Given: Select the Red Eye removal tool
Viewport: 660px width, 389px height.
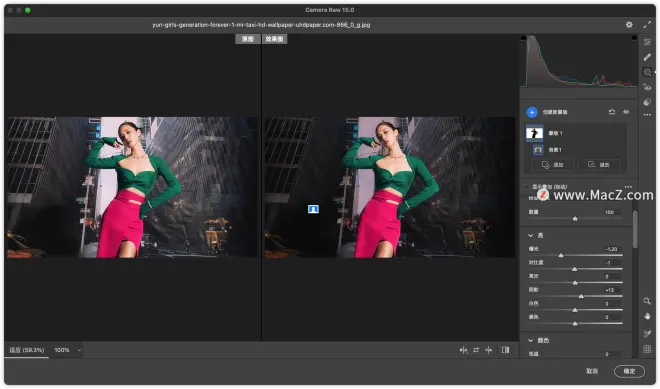Looking at the screenshot, I should pyautogui.click(x=647, y=87).
